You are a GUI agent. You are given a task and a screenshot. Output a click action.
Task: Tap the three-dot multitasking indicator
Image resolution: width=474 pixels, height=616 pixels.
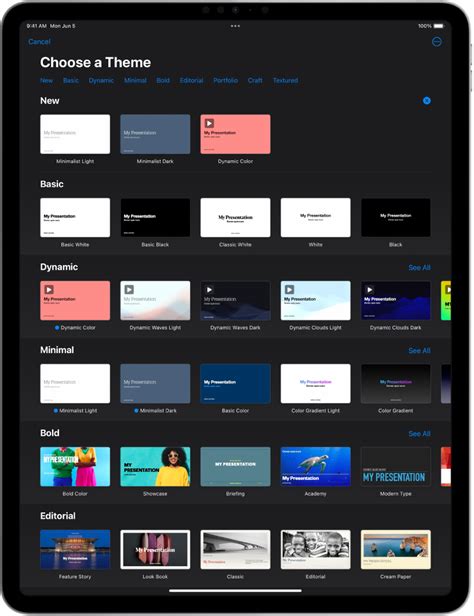[x=235, y=26]
